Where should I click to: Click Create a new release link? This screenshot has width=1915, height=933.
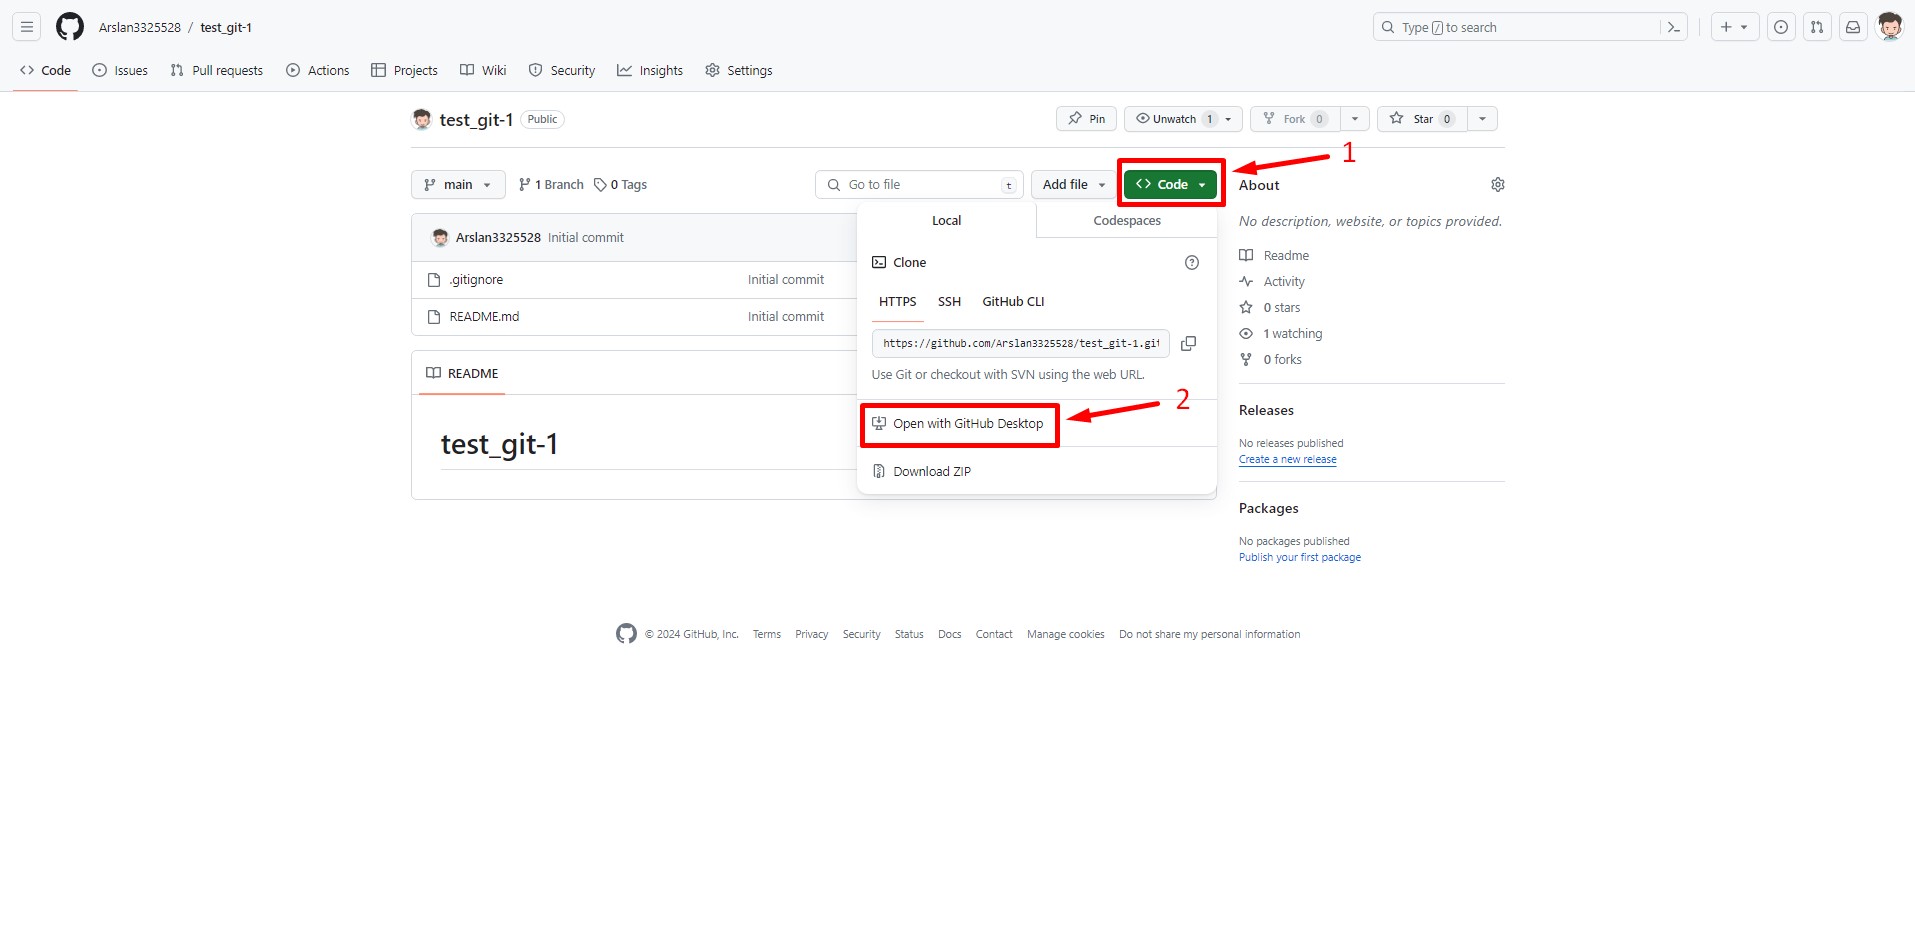(1288, 460)
